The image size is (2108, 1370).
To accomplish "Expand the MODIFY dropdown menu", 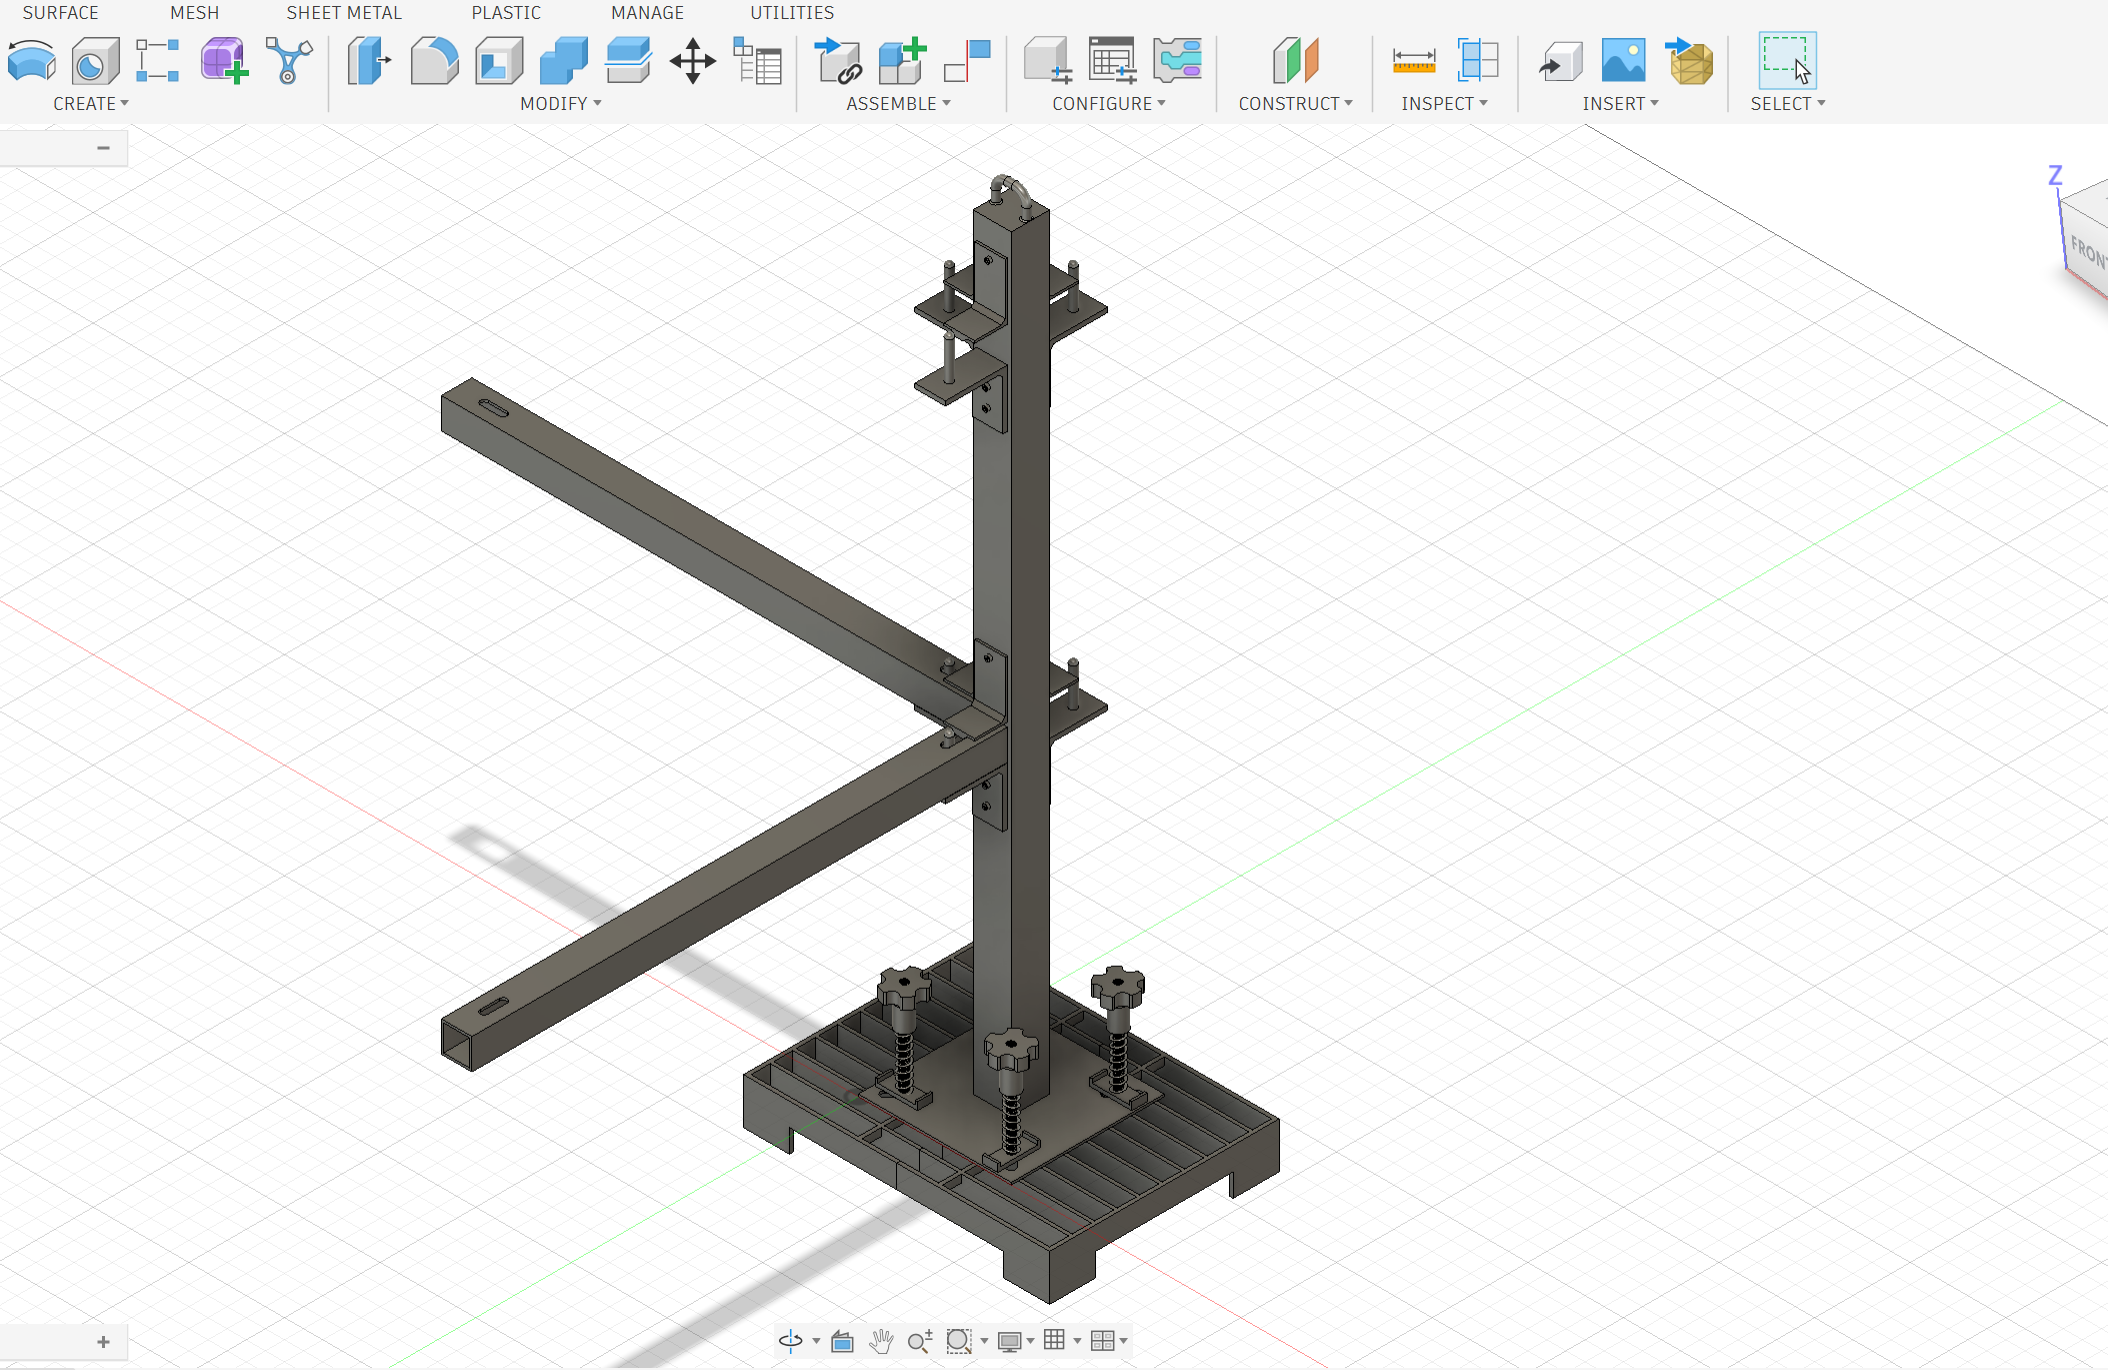I will 561,104.
